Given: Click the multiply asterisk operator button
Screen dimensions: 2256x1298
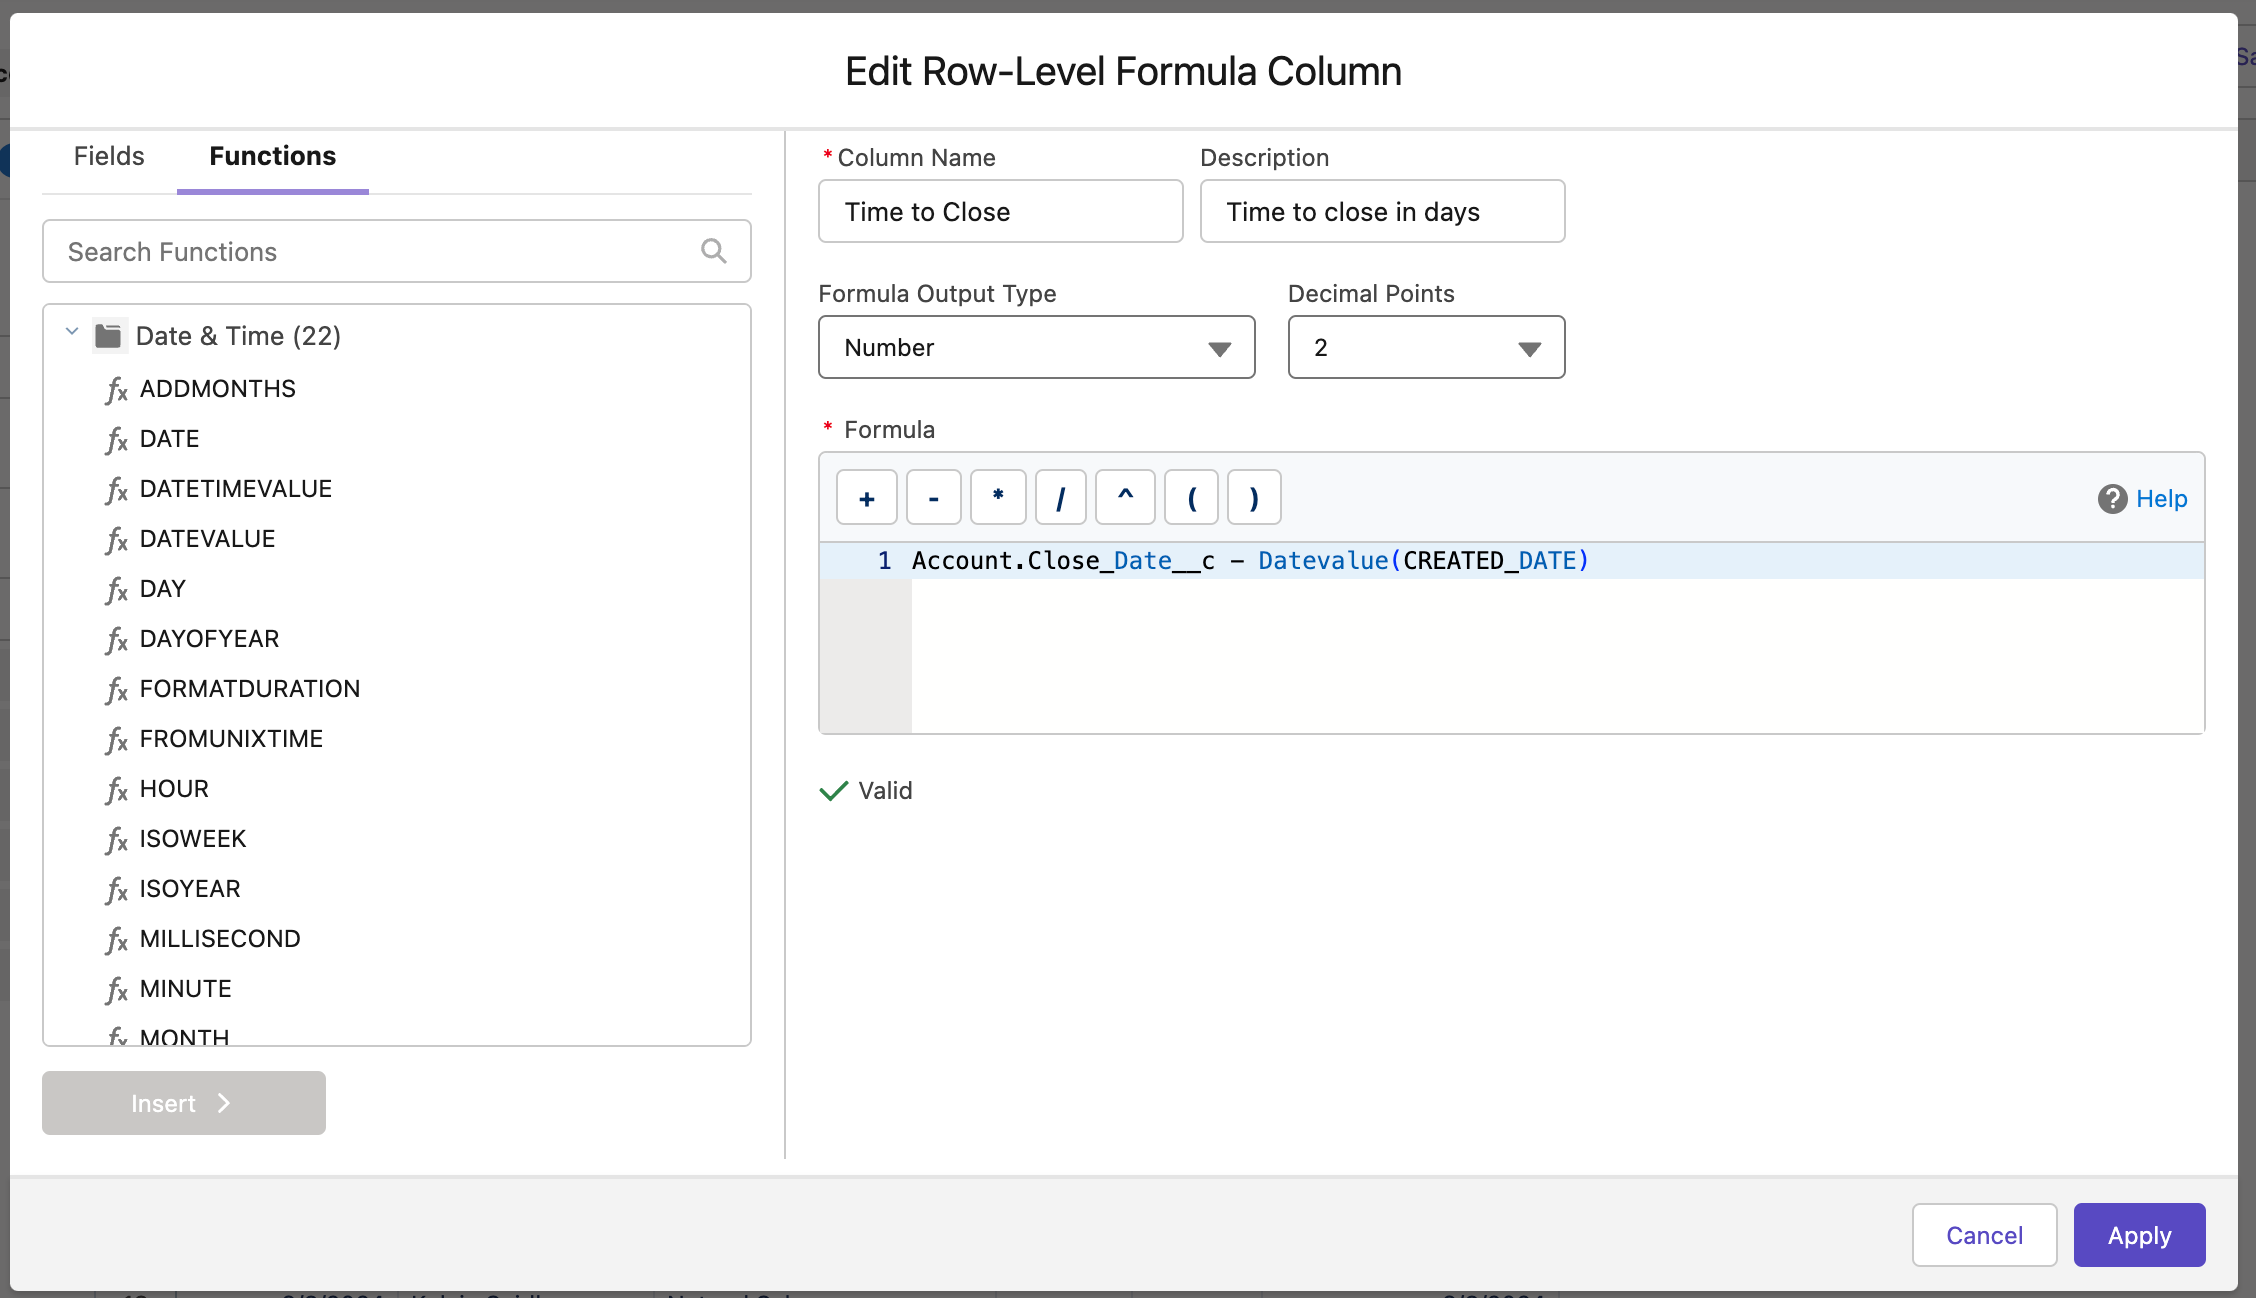Looking at the screenshot, I should 997,498.
